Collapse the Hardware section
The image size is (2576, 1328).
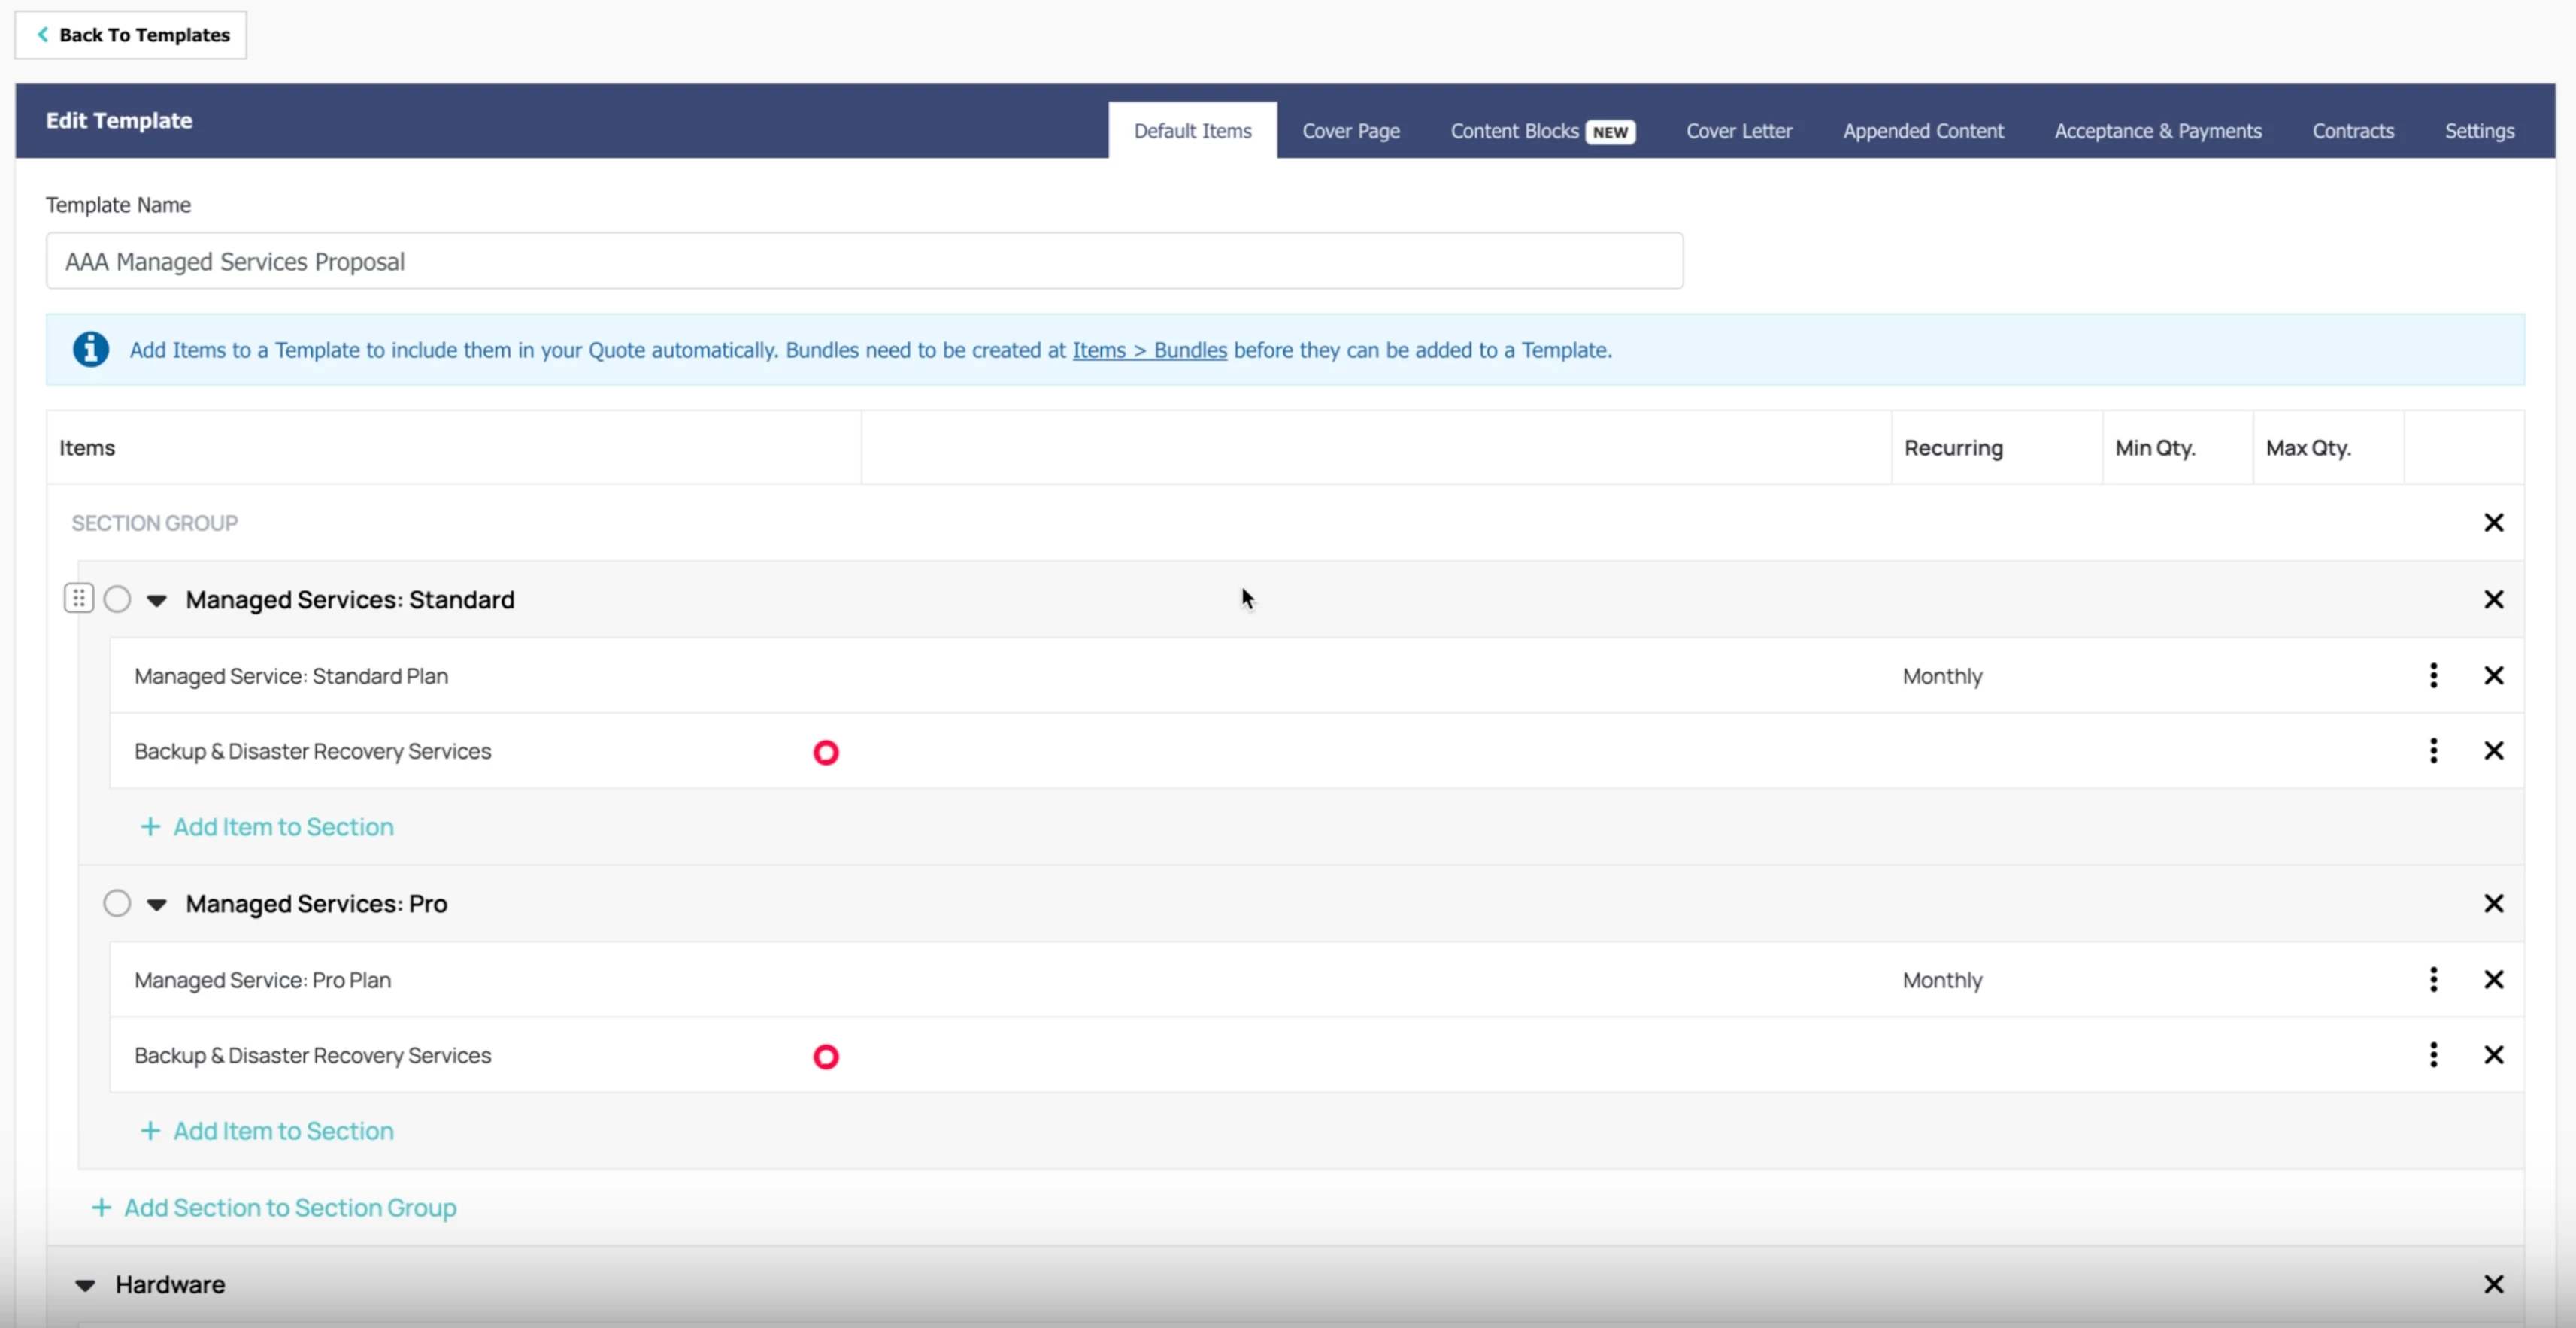86,1285
